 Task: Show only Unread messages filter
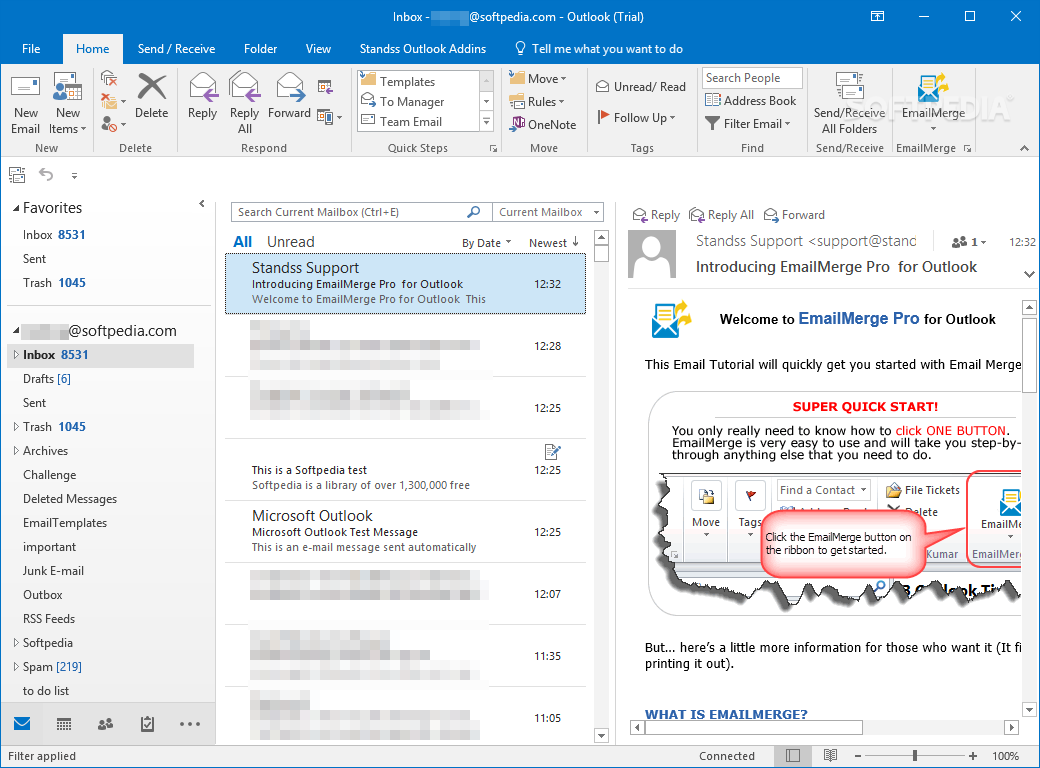pos(291,242)
